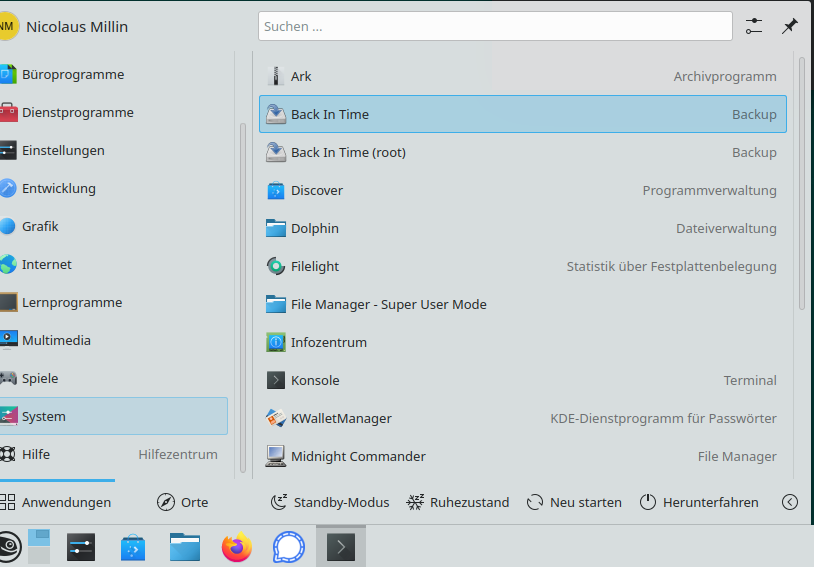Viewport: 814px width, 567px height.
Task: Select Einstellungen category
Action: [114, 150]
